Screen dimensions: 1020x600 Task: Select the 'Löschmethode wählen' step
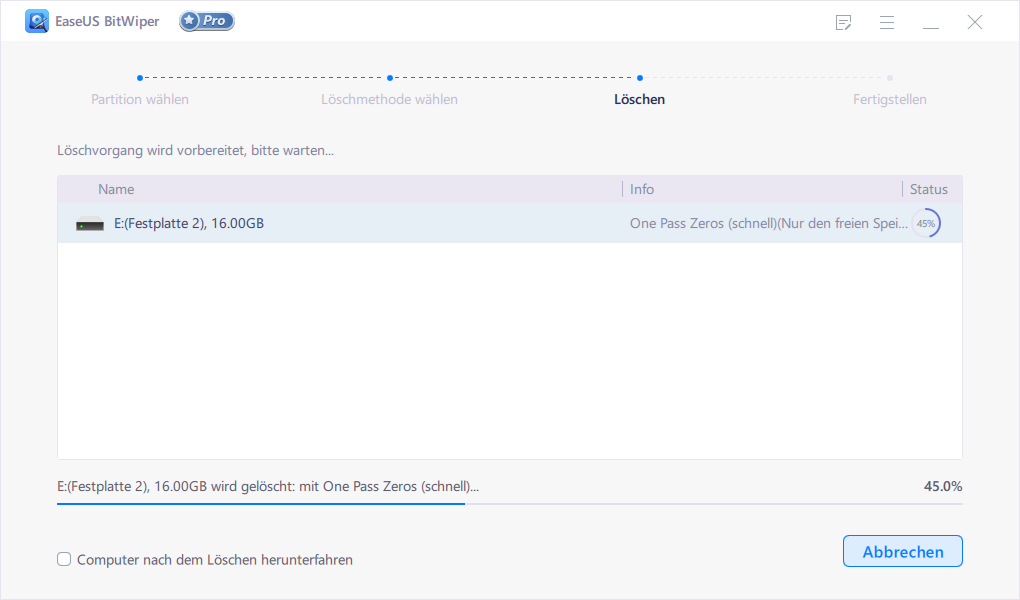389,99
